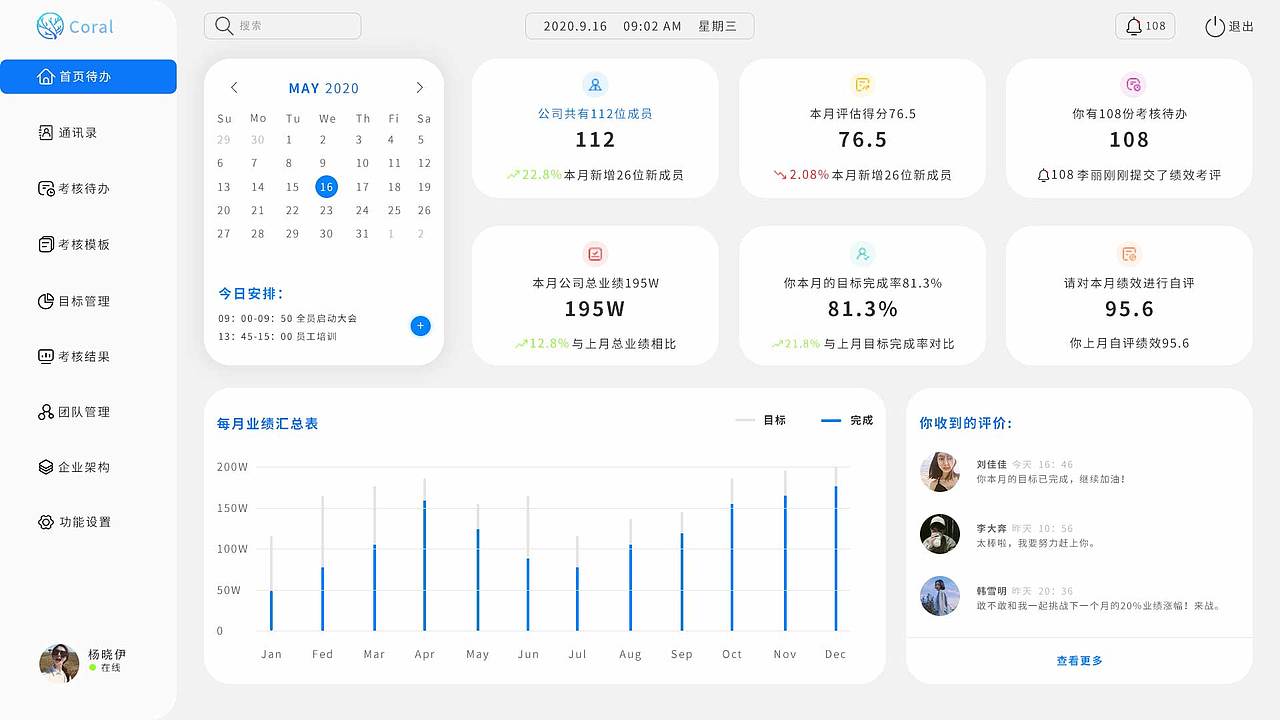Click 刘佳佳's avatar in reviews
Screen dimensions: 1280x720
coord(940,471)
